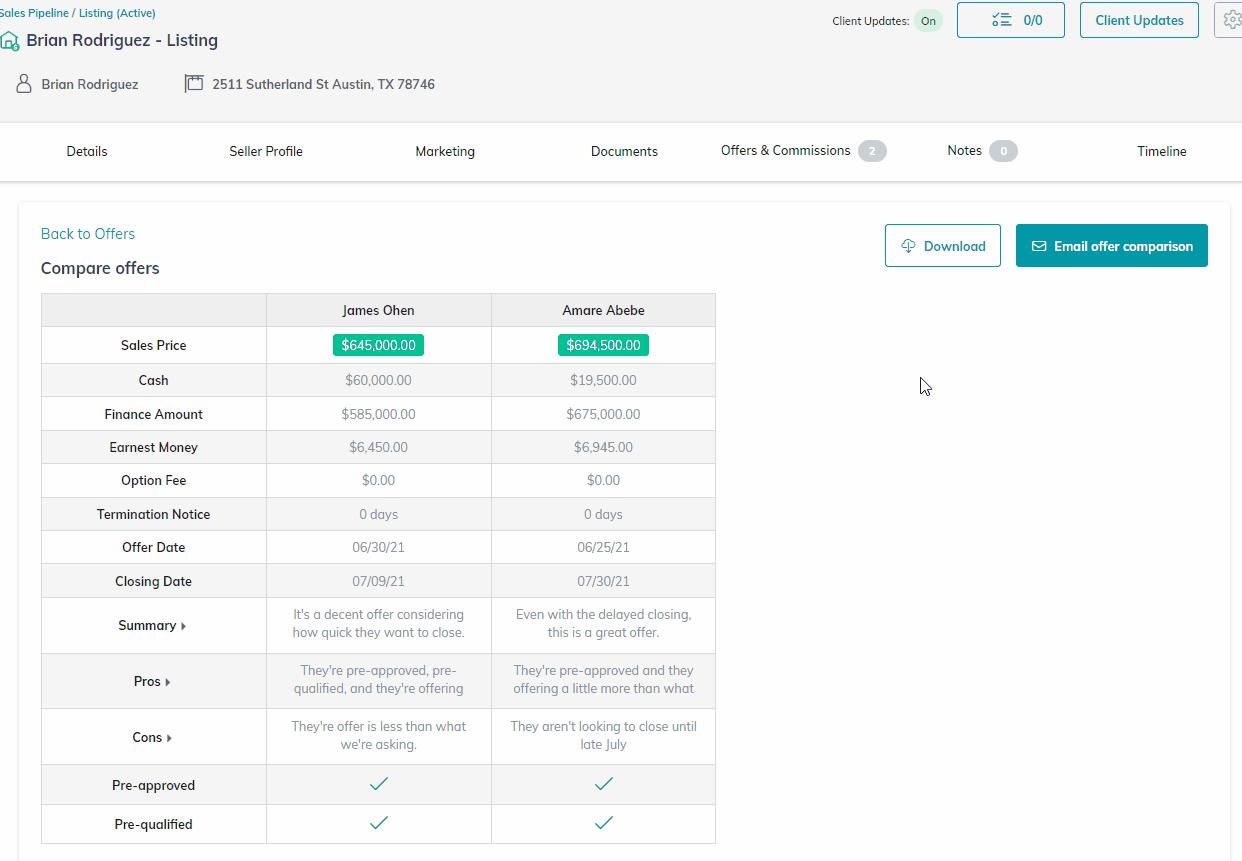
Task: Click the James Ohen column header
Action: point(379,310)
